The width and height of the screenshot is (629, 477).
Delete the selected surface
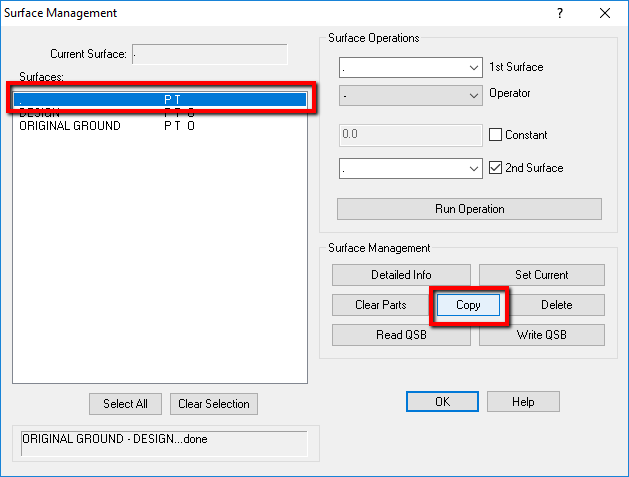pyautogui.click(x=556, y=304)
